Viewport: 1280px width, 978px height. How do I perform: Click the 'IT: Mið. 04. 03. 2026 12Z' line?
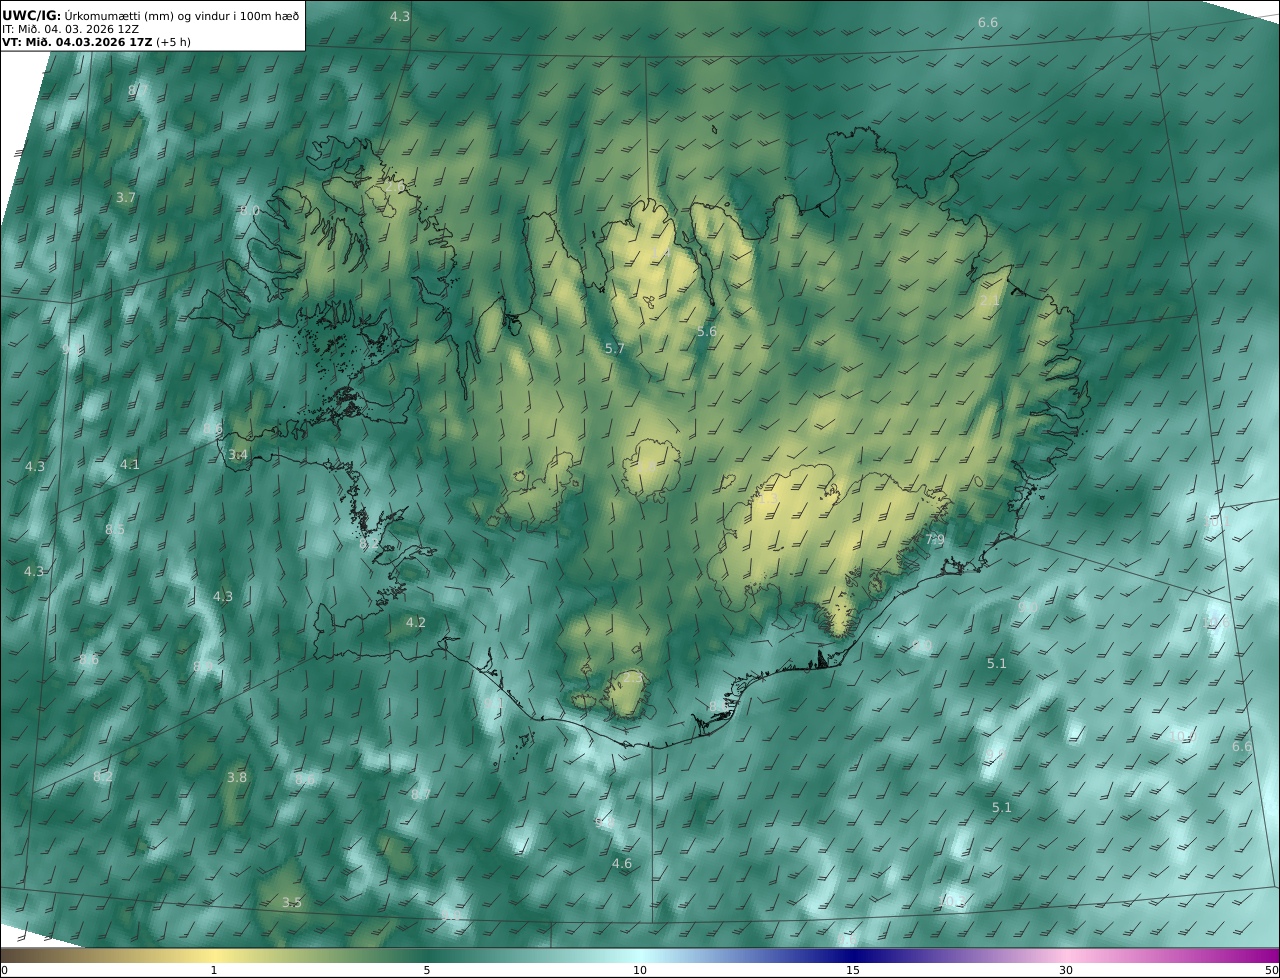point(70,29)
